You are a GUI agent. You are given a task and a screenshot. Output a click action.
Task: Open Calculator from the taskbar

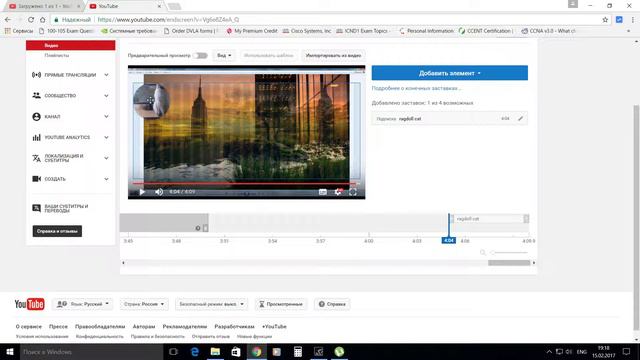click(x=298, y=352)
